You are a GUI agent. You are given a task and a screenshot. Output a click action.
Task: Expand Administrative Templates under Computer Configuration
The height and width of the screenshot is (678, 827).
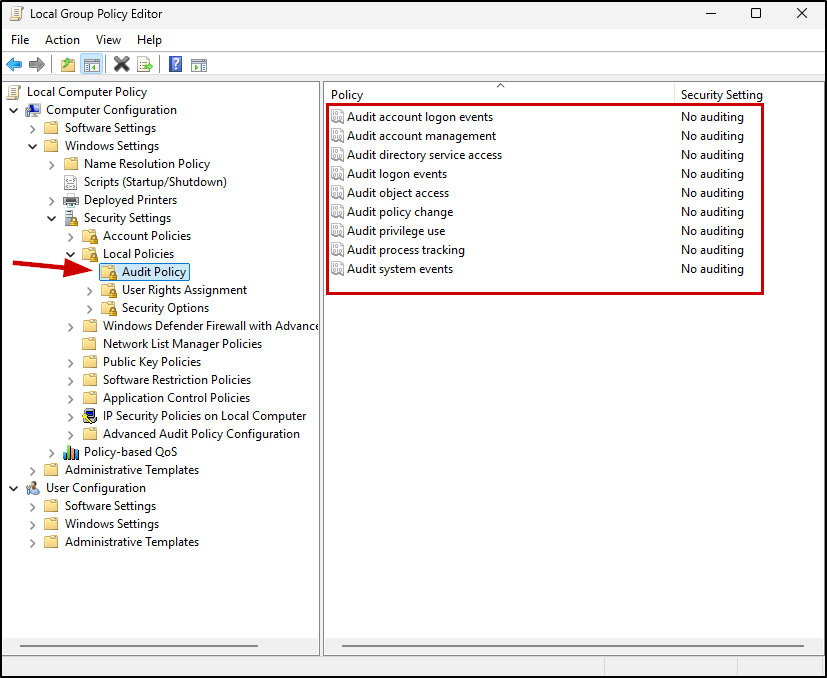tap(32, 470)
